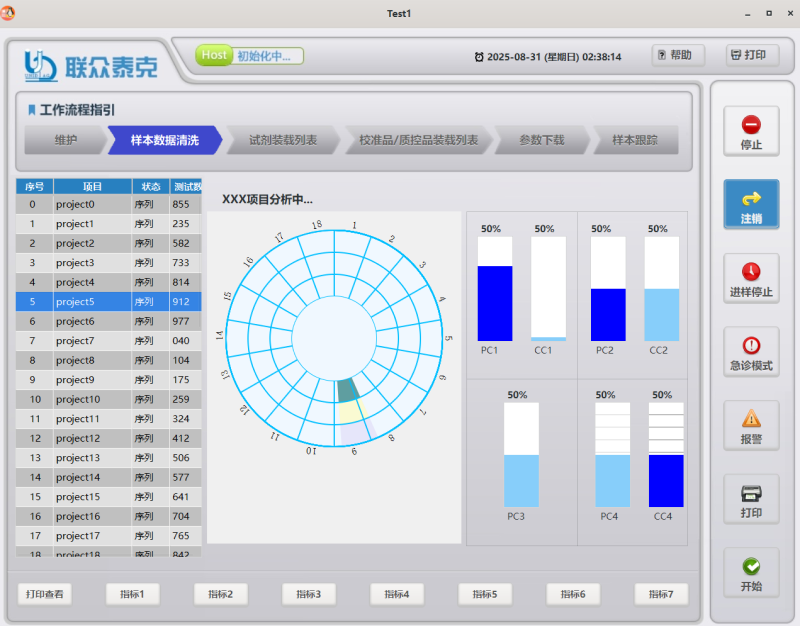Viewport: 800px width, 626px height.
Task: Click the CC1 level bar
Action: click(x=548, y=289)
